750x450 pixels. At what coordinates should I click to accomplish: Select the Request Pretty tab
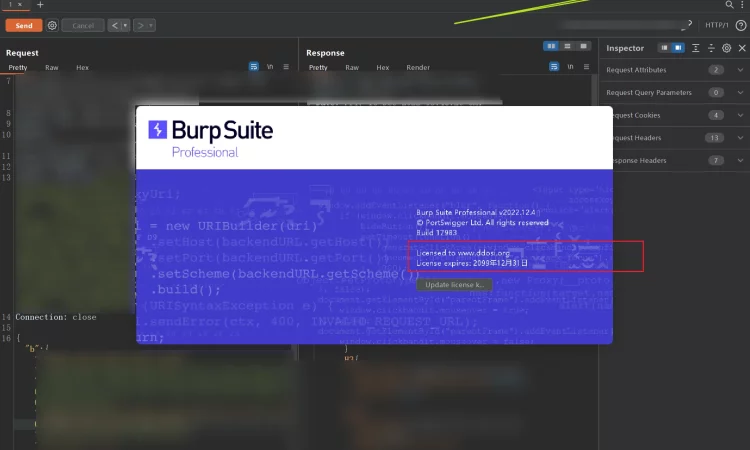pyautogui.click(x=18, y=67)
